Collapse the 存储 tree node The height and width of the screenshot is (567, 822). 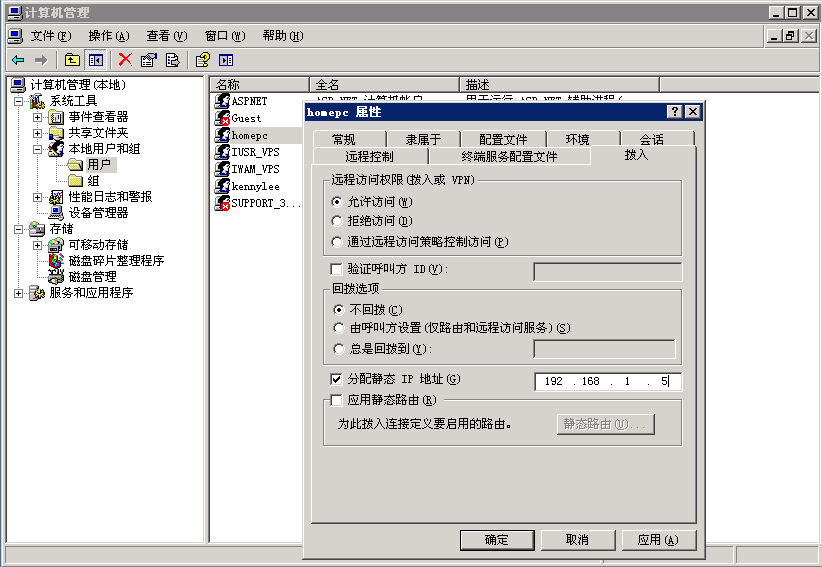click(18, 229)
